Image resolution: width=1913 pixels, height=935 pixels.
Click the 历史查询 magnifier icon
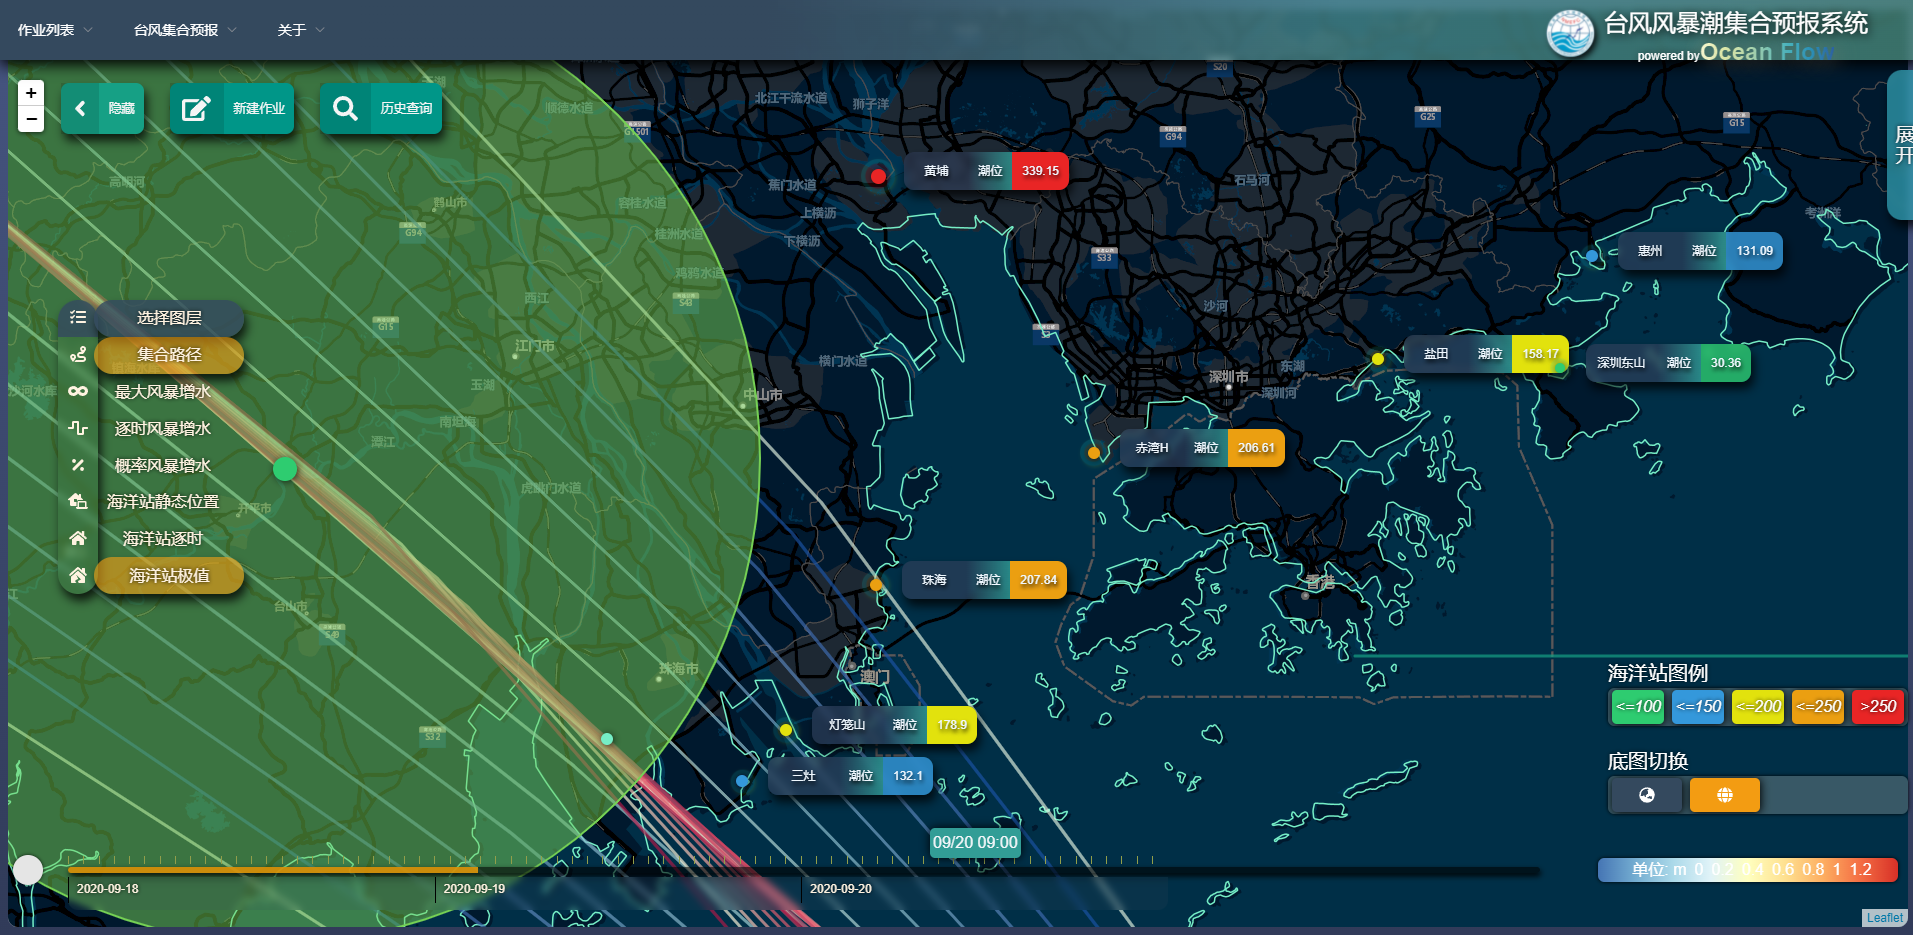[x=345, y=108]
